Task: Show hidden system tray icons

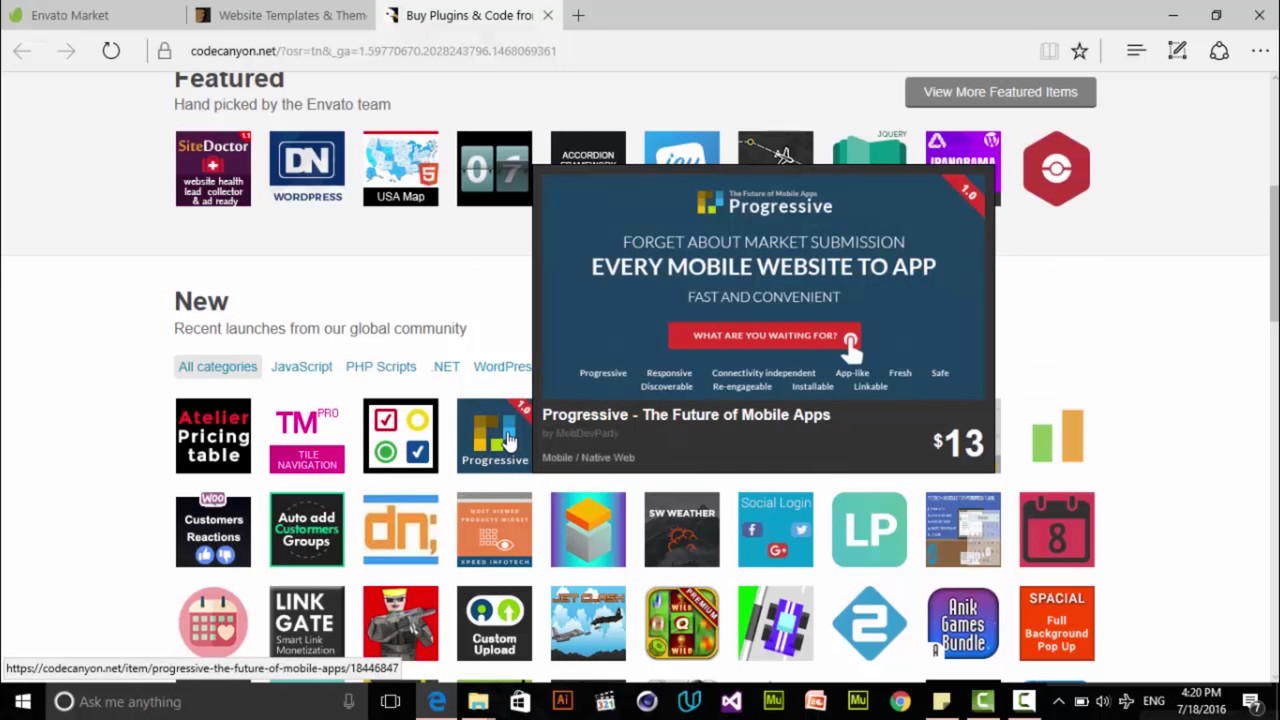Action: coord(1059,702)
